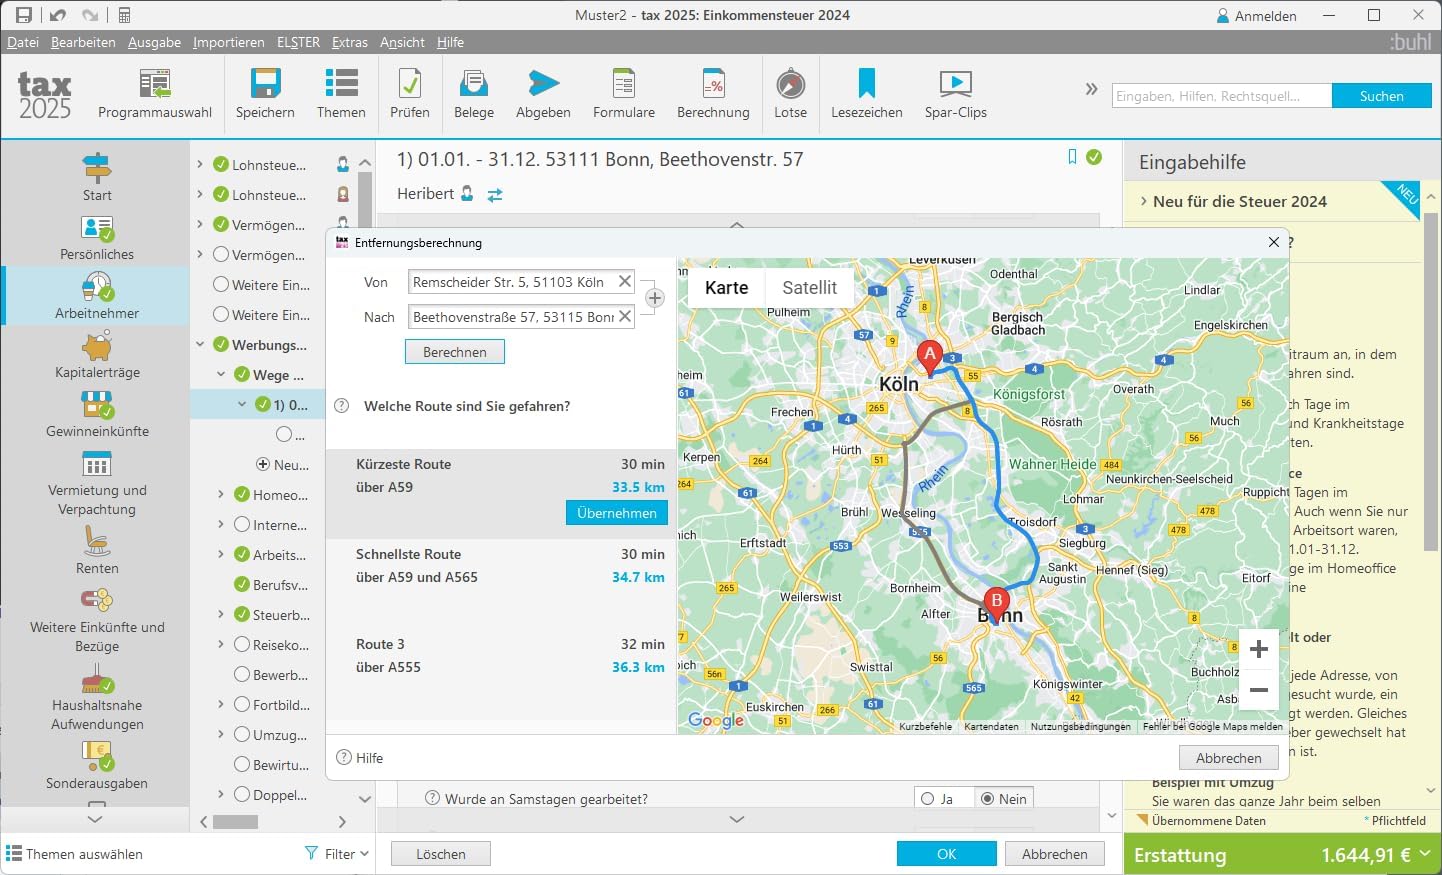Add a stopover with the plus icon
The image size is (1442, 875).
(655, 298)
